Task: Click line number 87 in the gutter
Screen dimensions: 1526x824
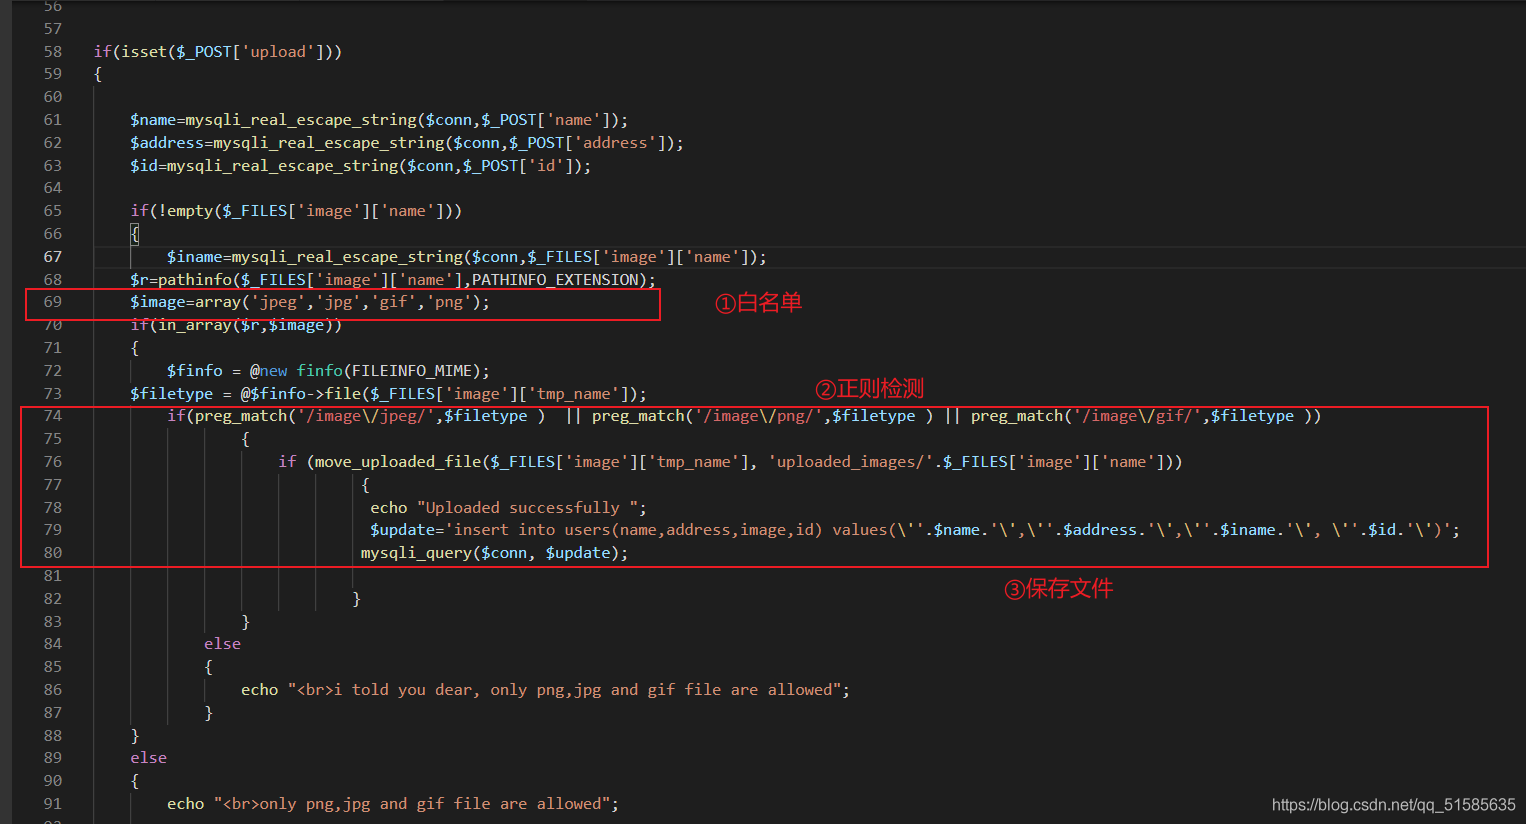Action: point(53,713)
